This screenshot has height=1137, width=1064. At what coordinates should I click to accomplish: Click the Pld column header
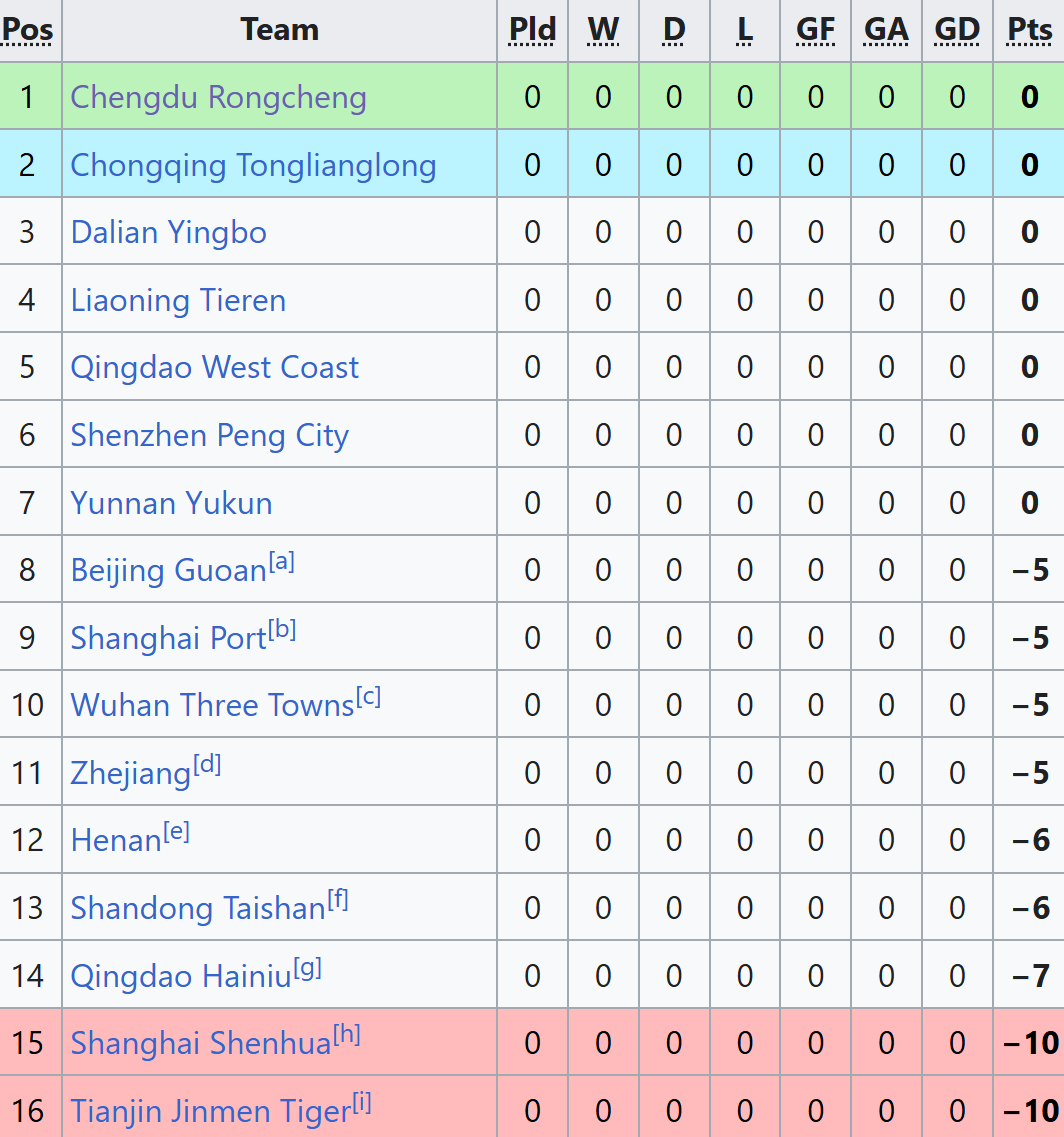coord(532,30)
